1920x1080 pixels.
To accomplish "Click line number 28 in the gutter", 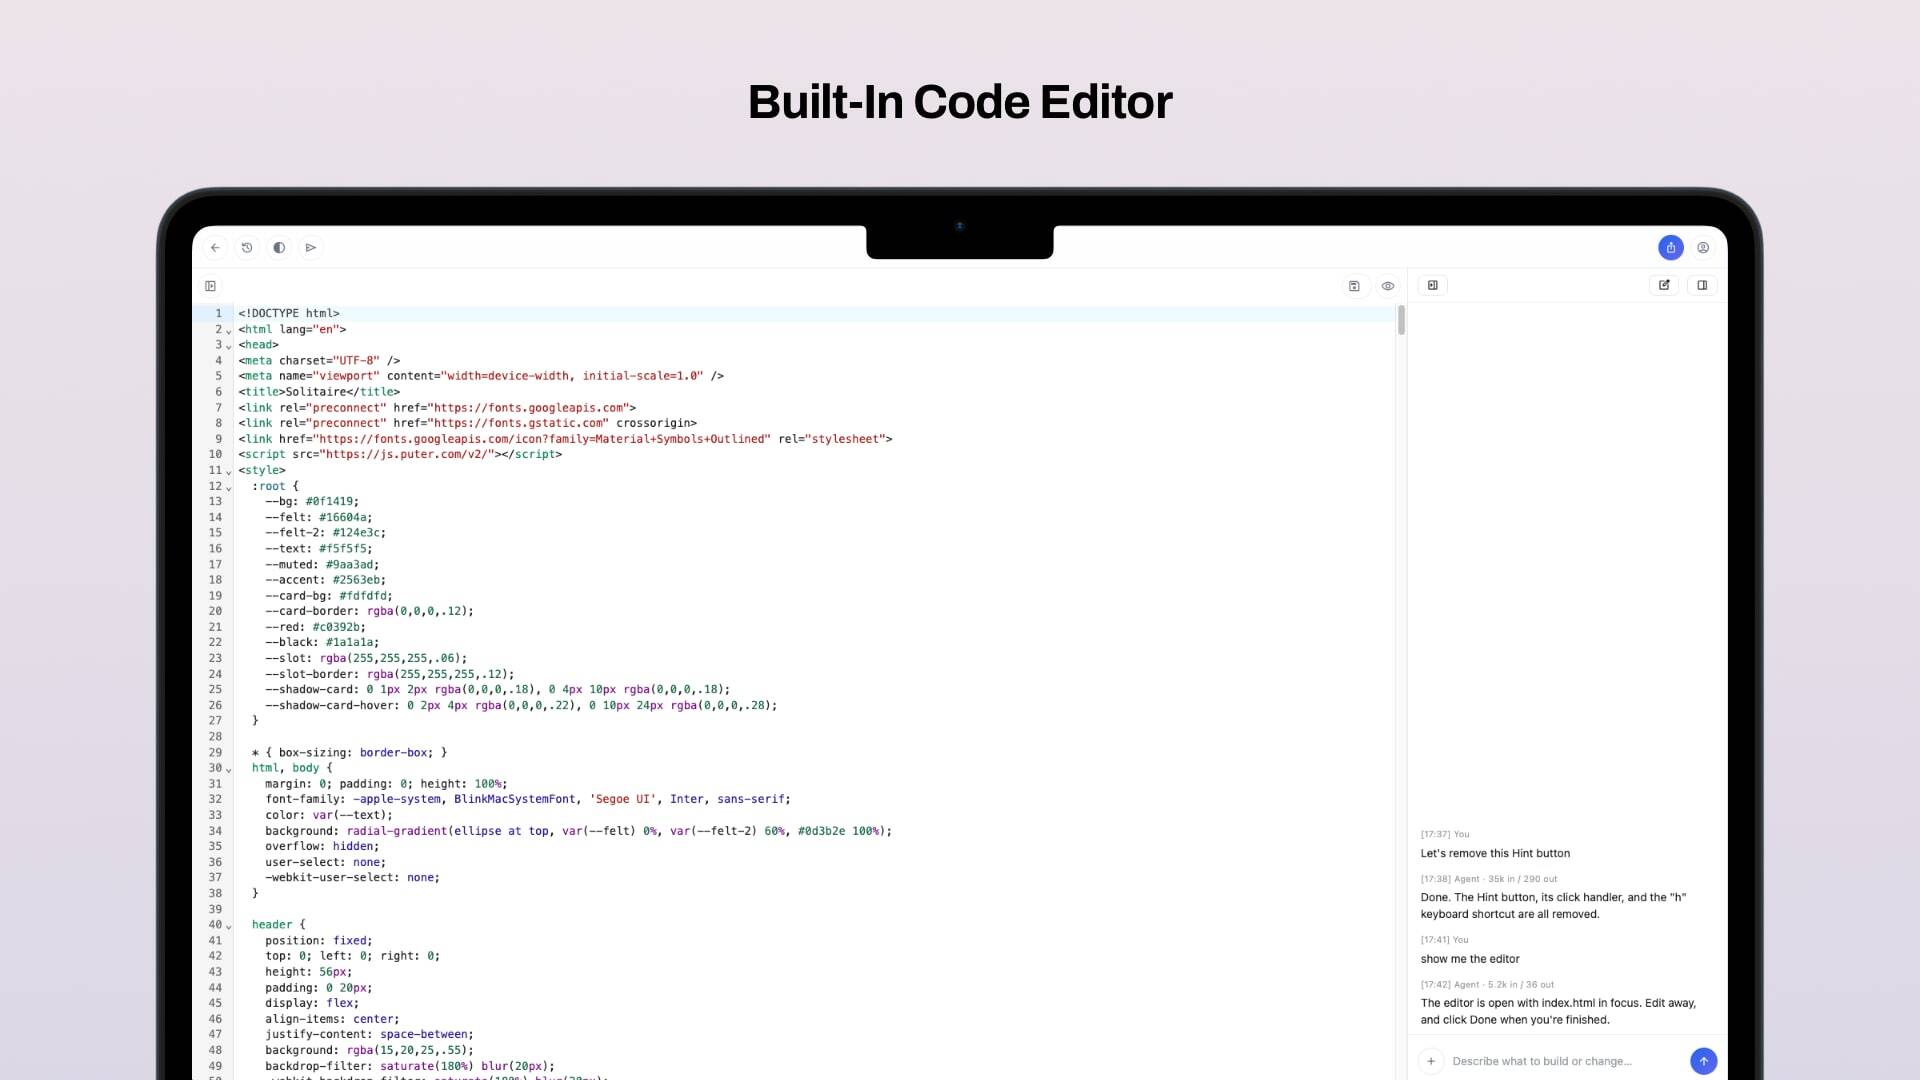I will tap(215, 737).
